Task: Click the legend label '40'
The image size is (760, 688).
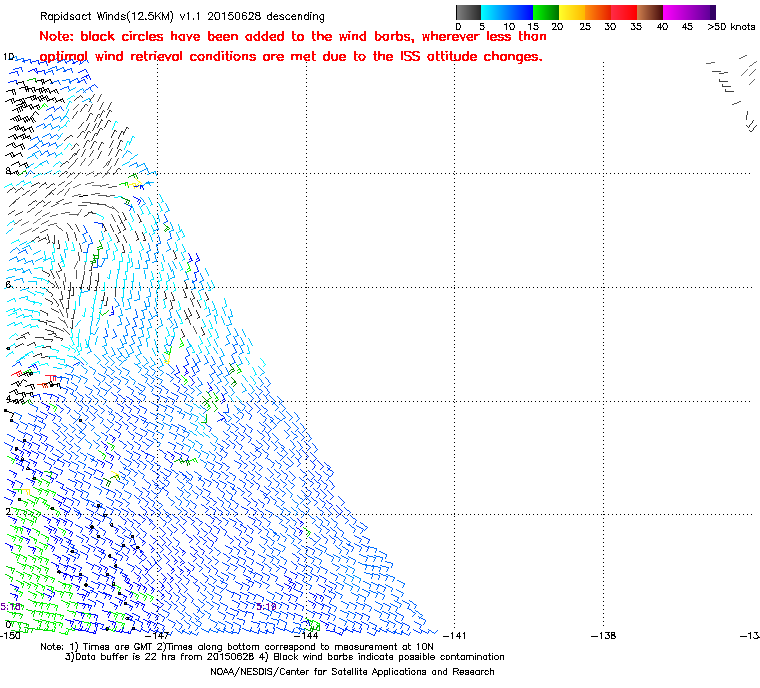Action: (662, 27)
